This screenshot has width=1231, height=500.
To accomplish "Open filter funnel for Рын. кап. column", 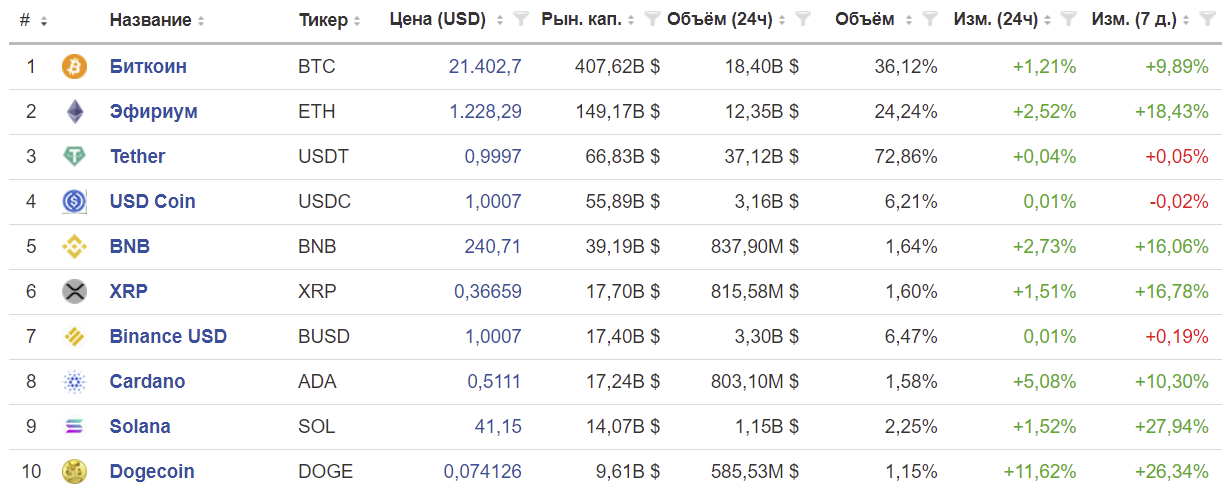I will coord(652,19).
